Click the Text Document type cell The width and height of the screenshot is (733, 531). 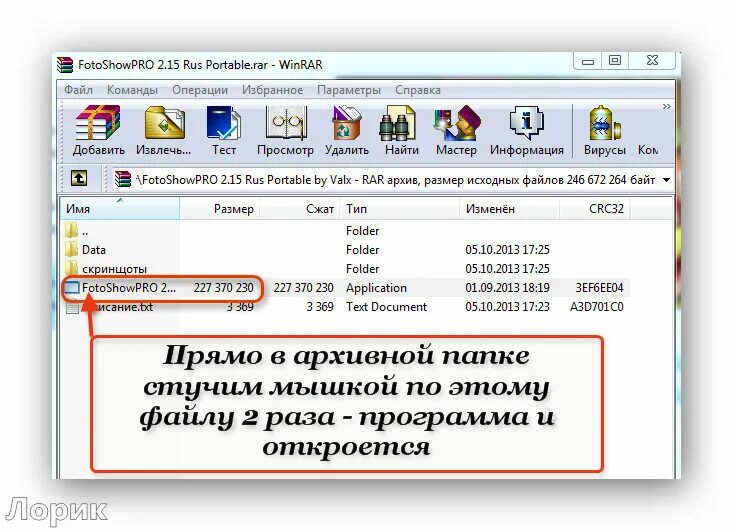coord(386,307)
